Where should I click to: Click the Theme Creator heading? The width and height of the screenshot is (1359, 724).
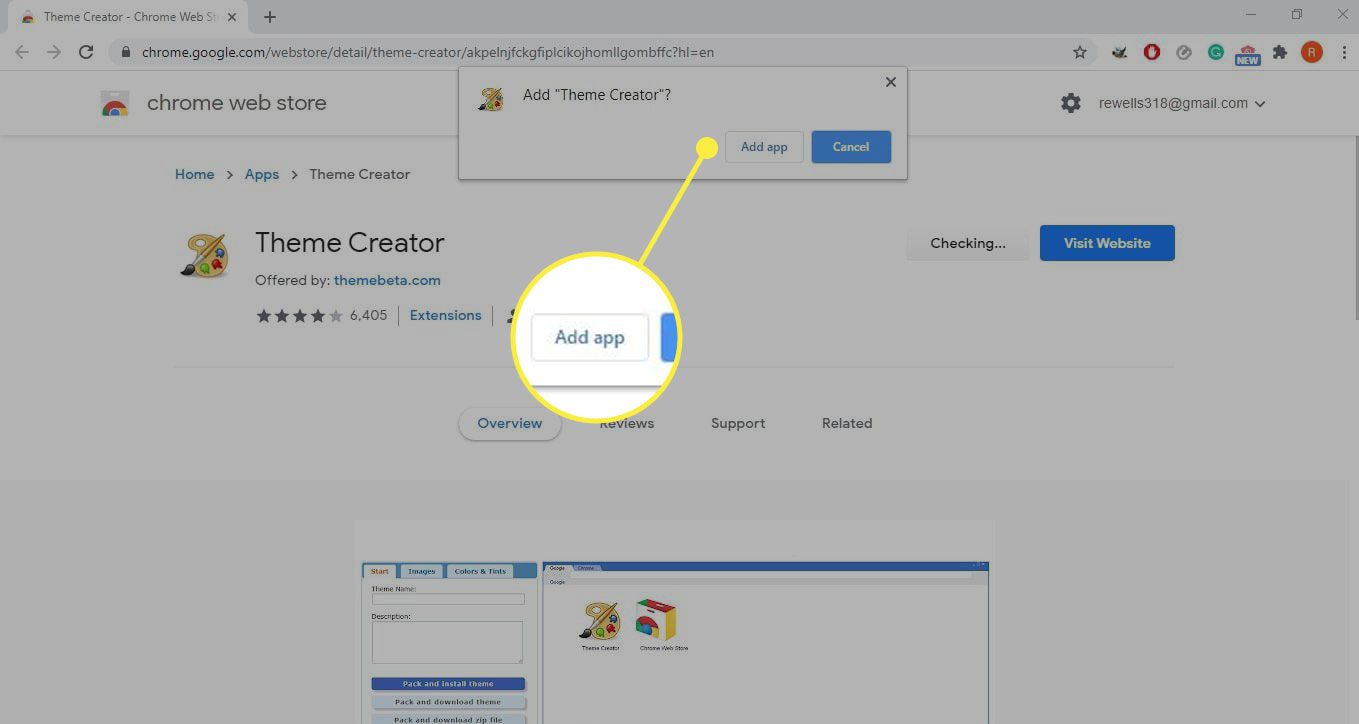coord(350,242)
